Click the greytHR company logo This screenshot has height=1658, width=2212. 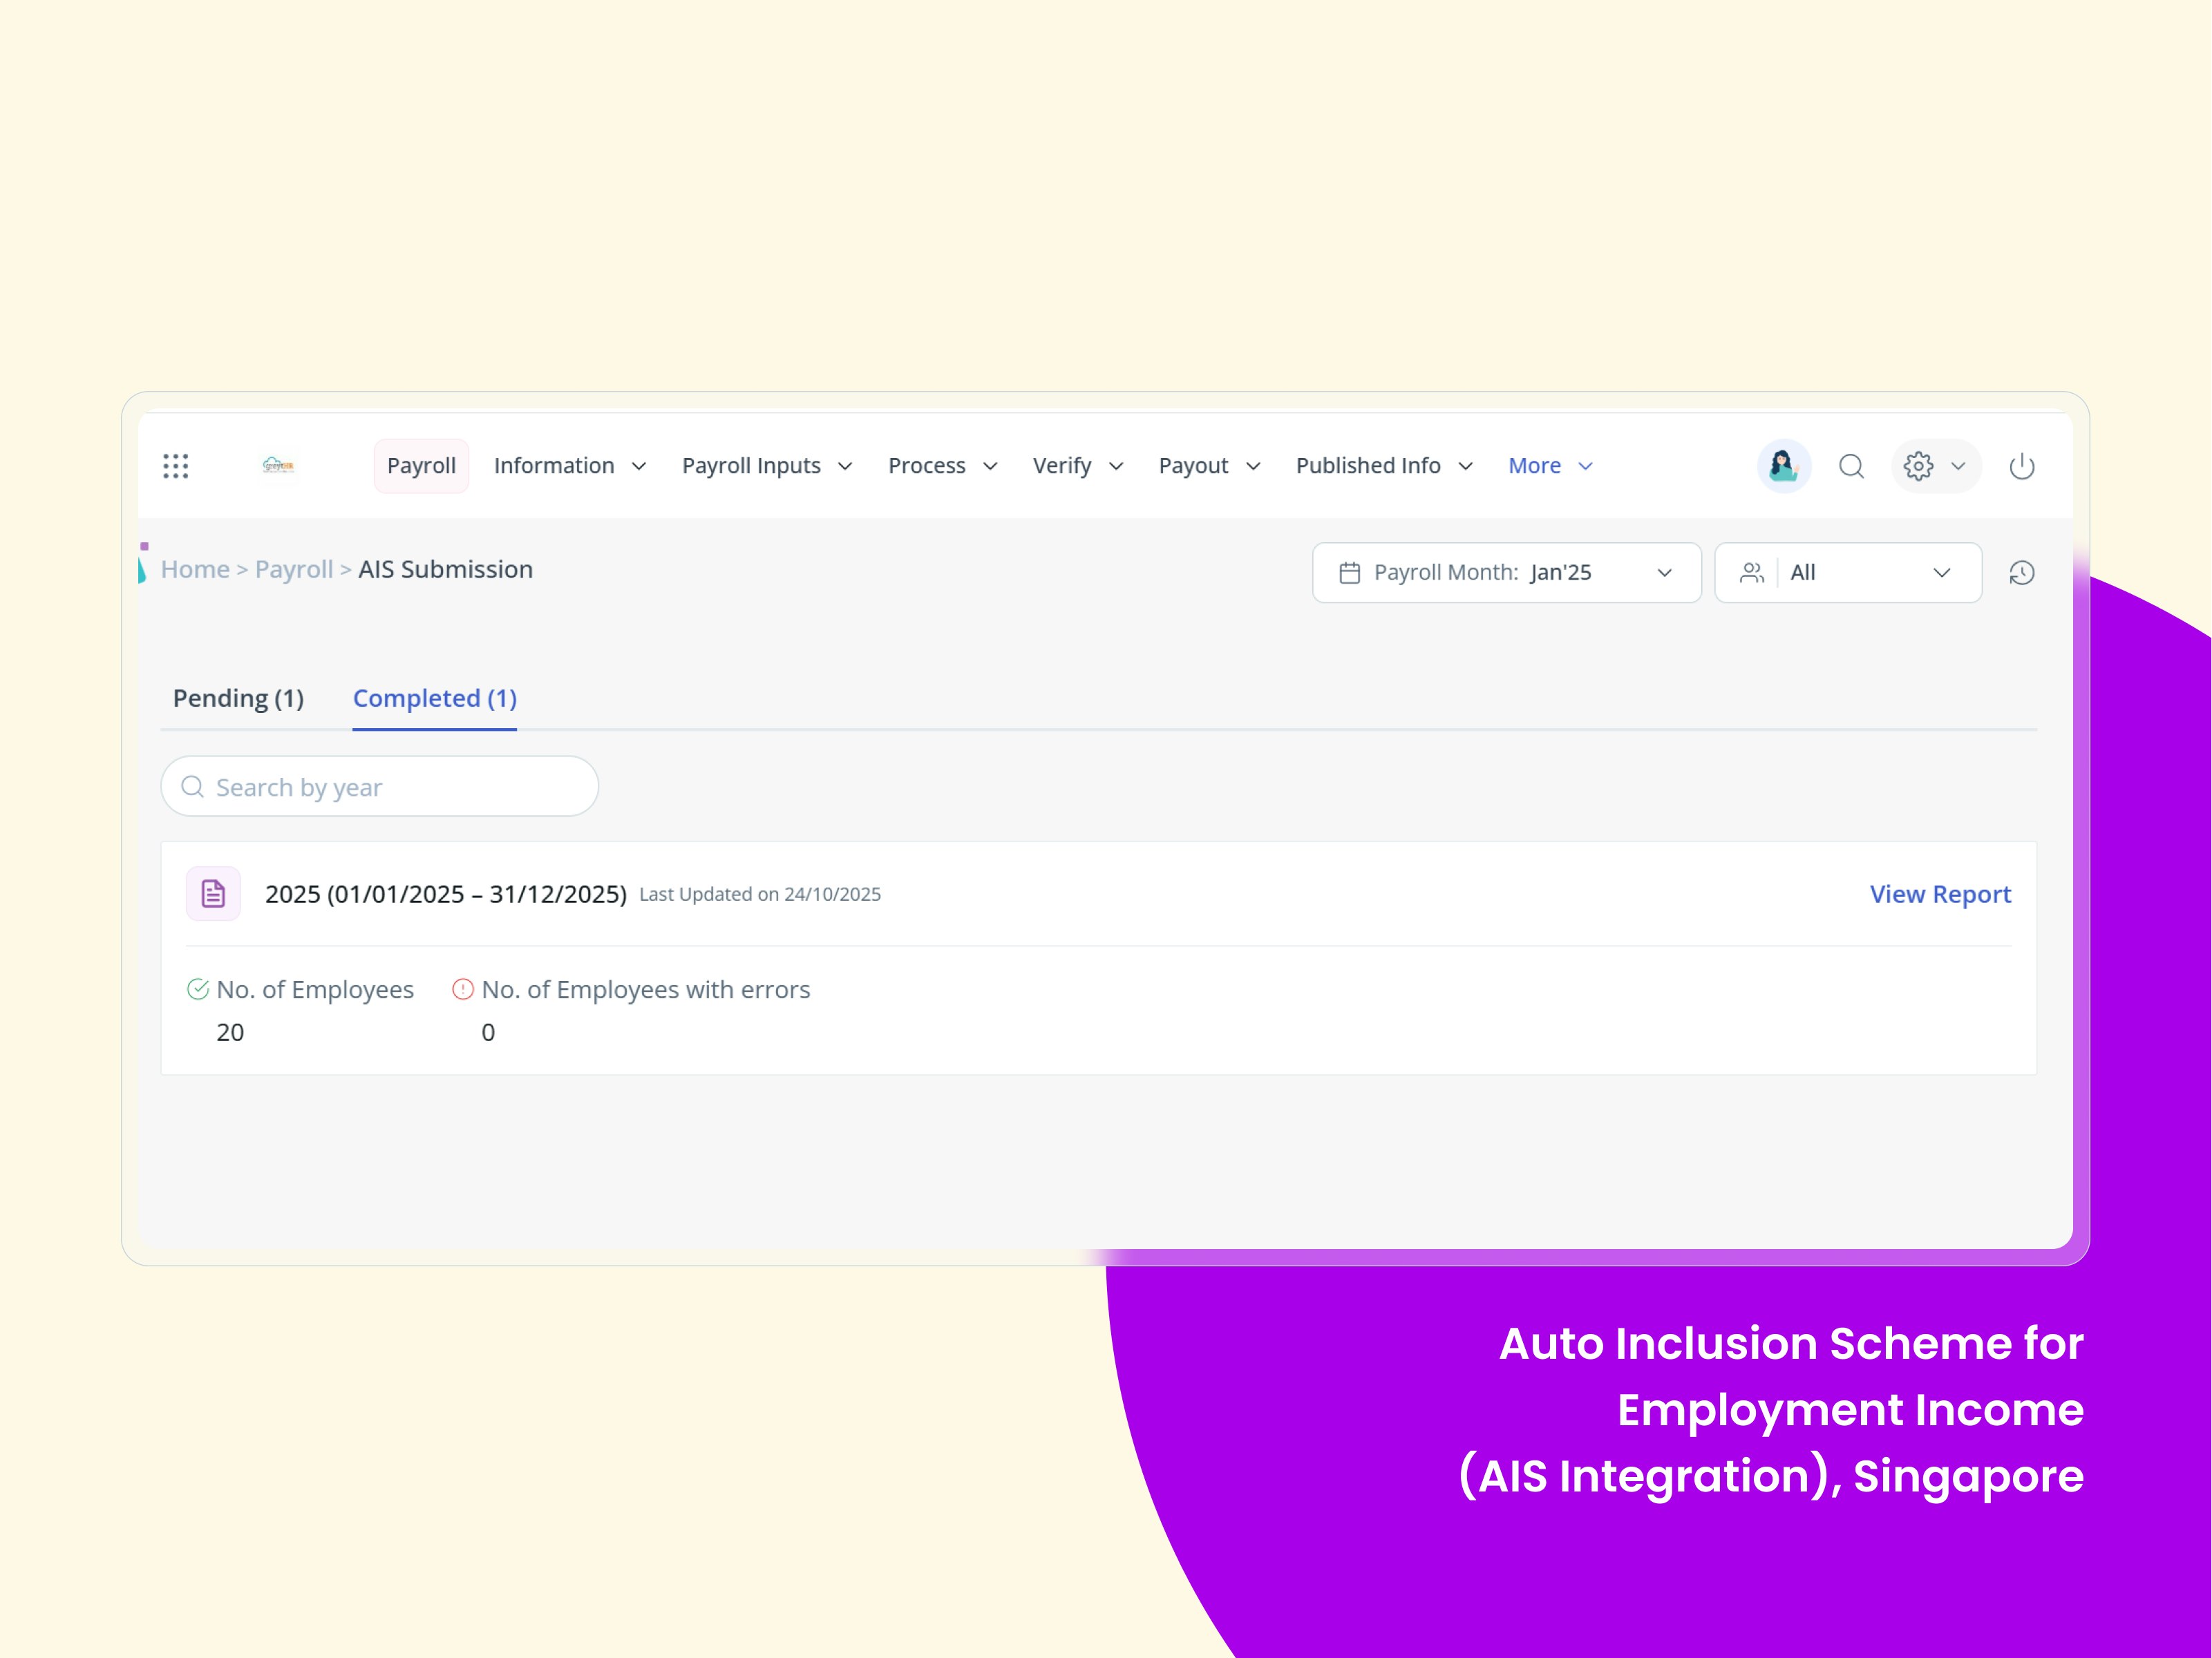coord(278,466)
